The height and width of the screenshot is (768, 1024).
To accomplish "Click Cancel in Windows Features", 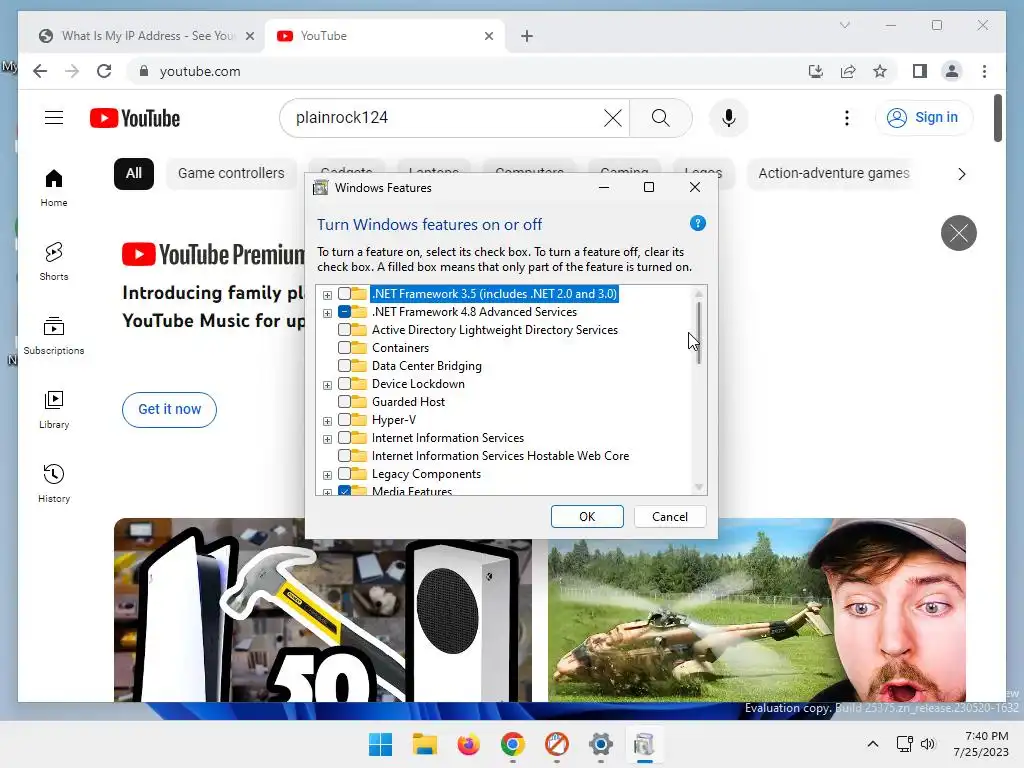I will click(669, 517).
